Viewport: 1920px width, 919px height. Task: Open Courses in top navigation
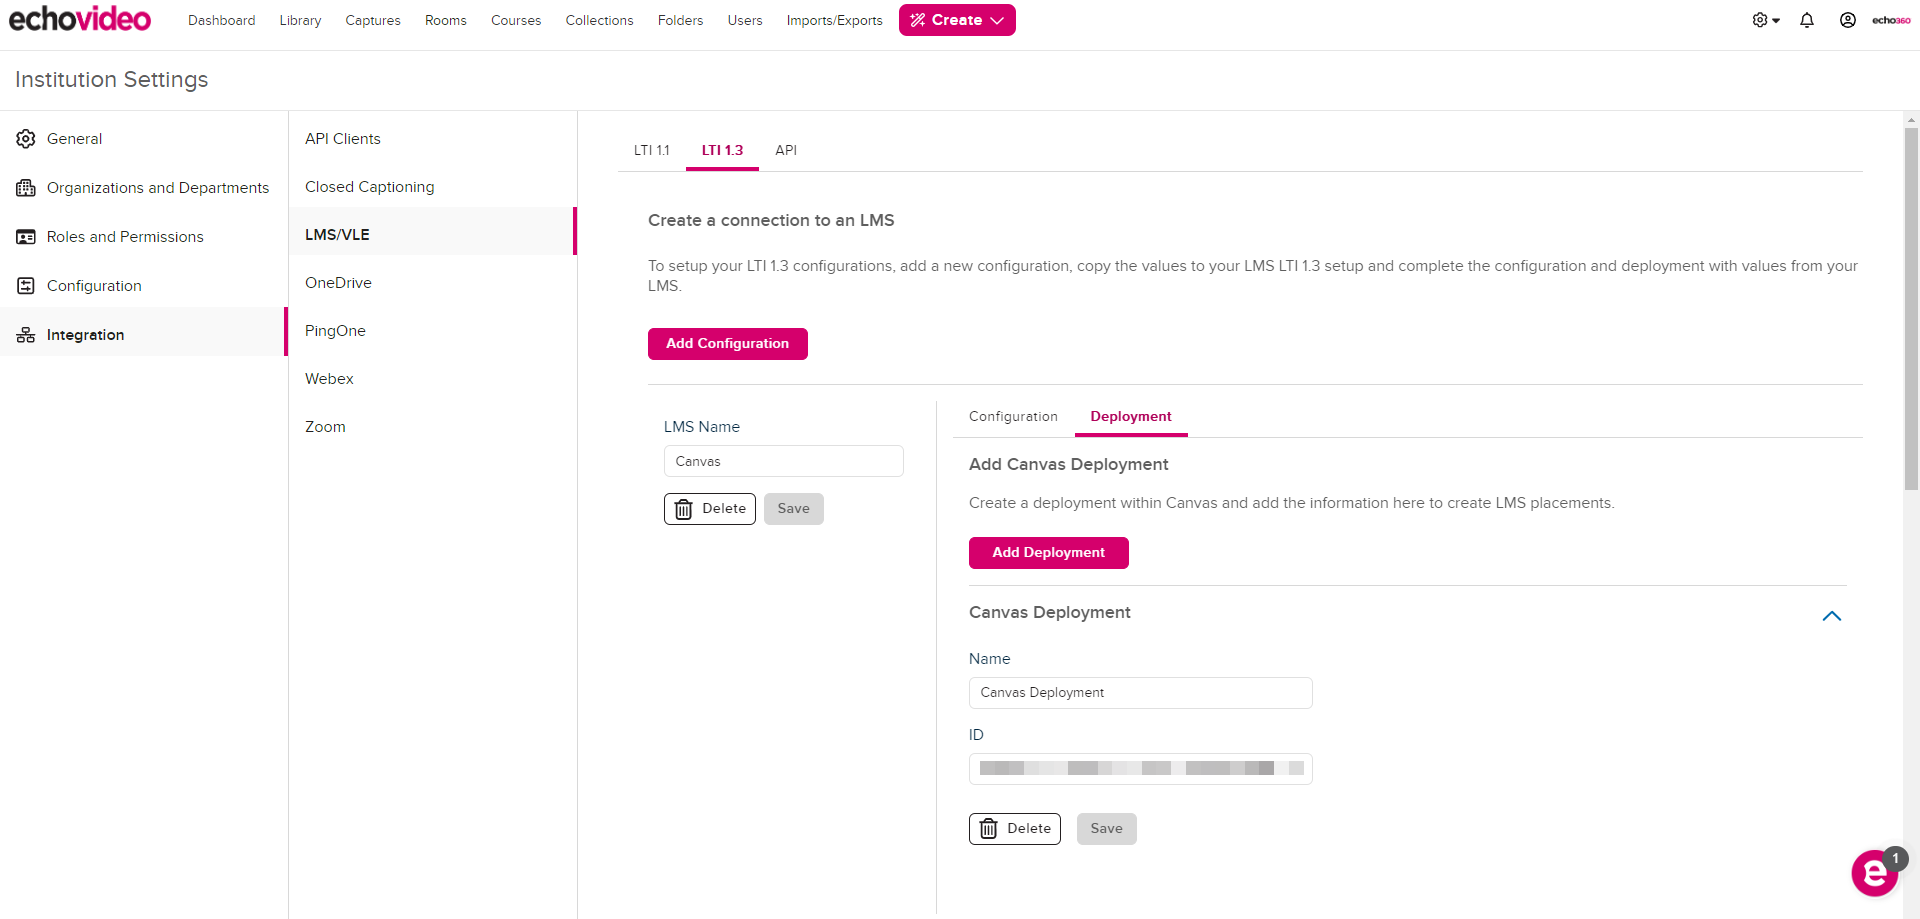[x=516, y=20]
